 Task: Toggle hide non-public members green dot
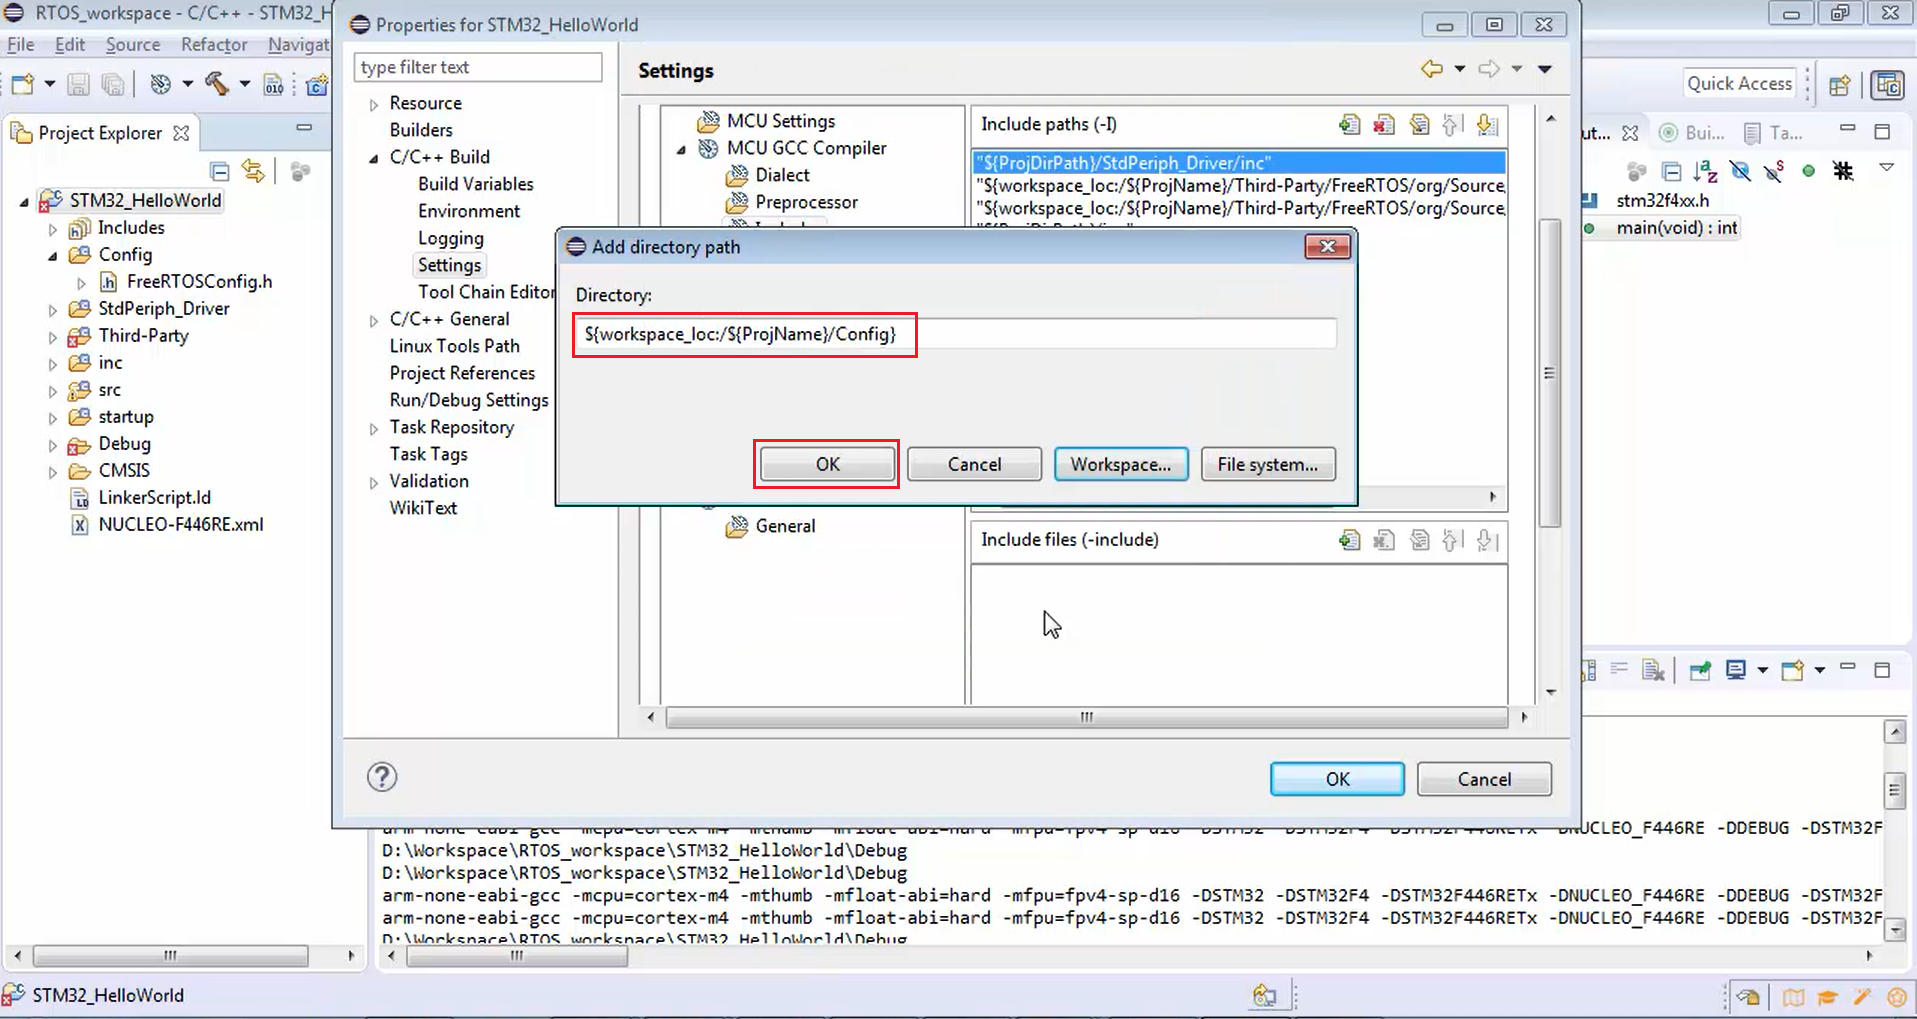click(x=1808, y=171)
